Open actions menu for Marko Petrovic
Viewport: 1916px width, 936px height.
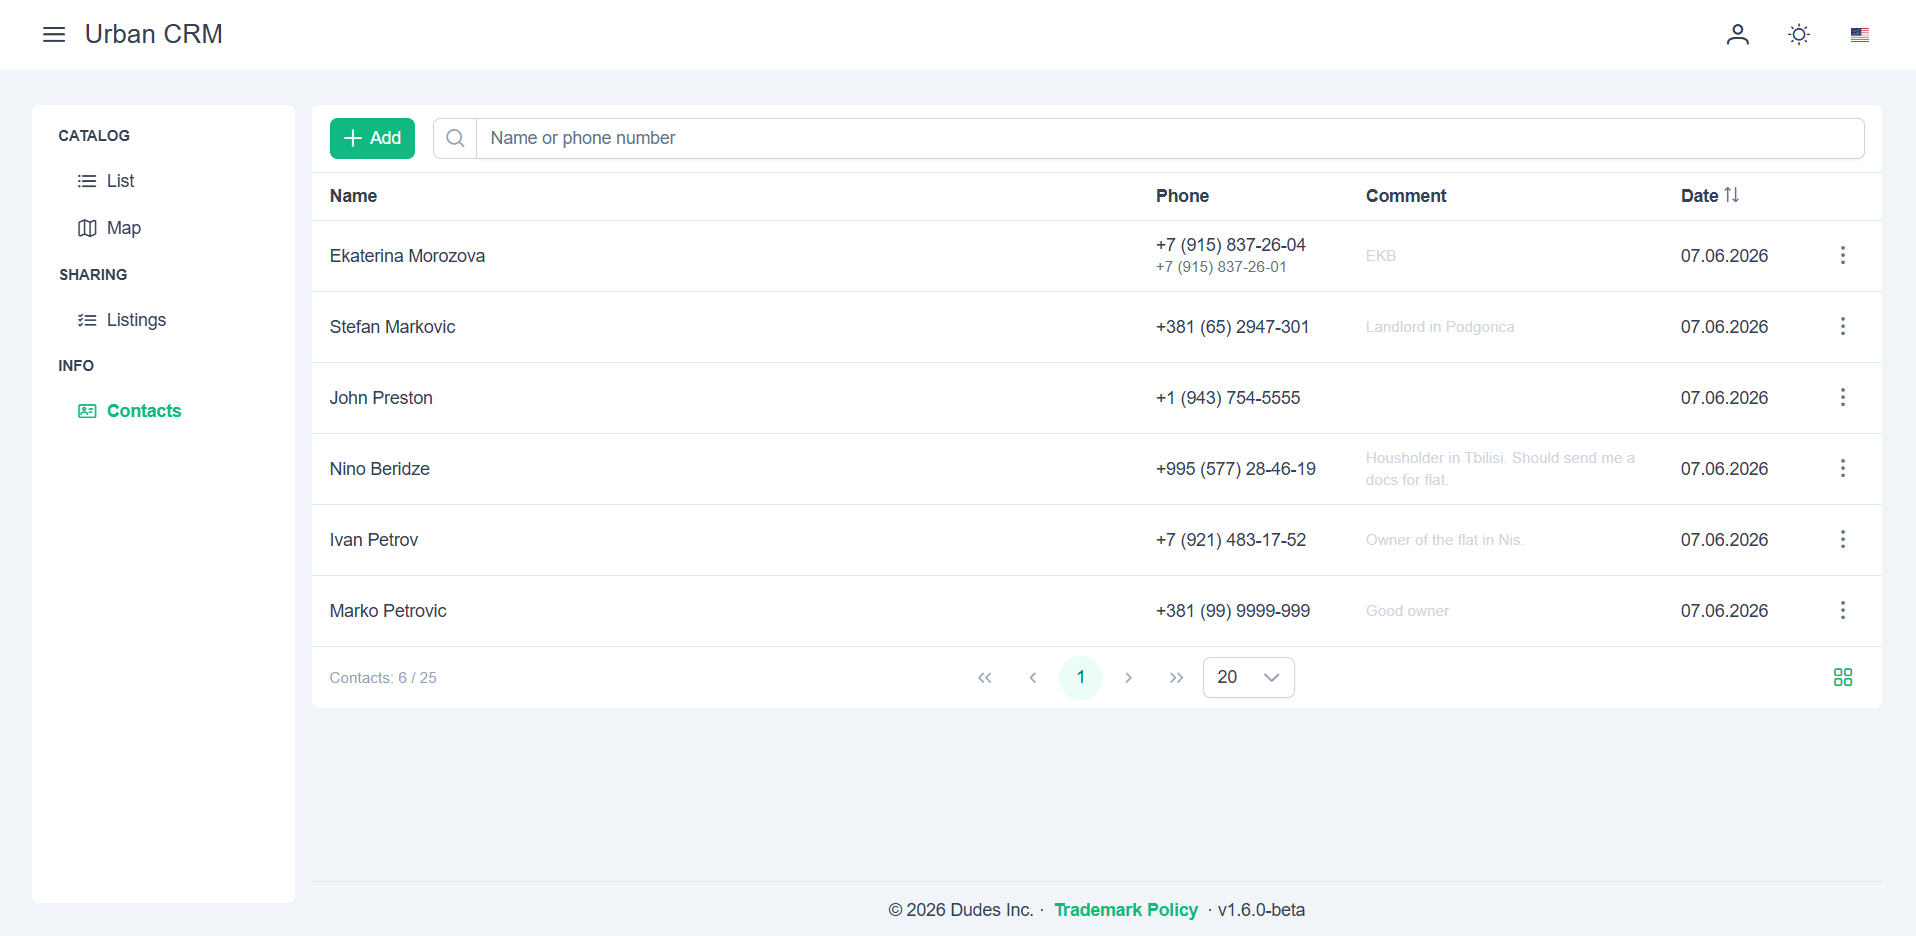1843,611
